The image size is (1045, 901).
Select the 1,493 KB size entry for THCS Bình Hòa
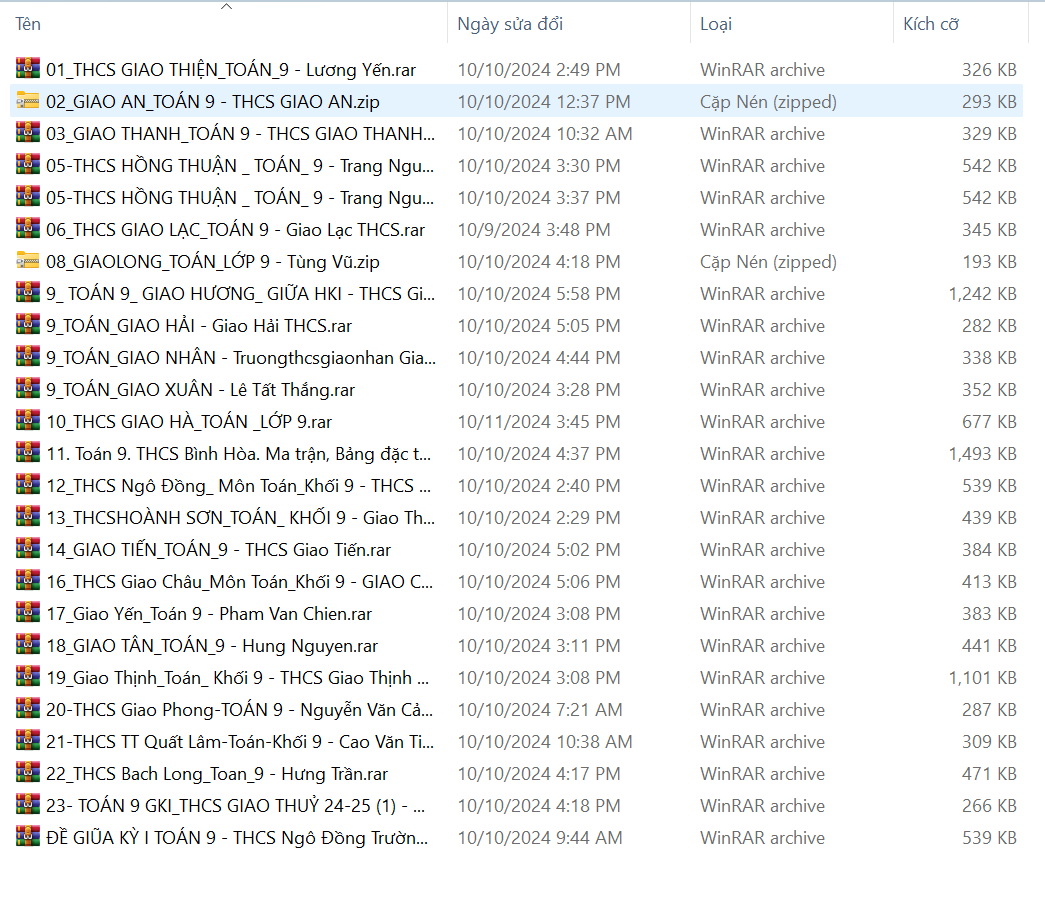982,454
